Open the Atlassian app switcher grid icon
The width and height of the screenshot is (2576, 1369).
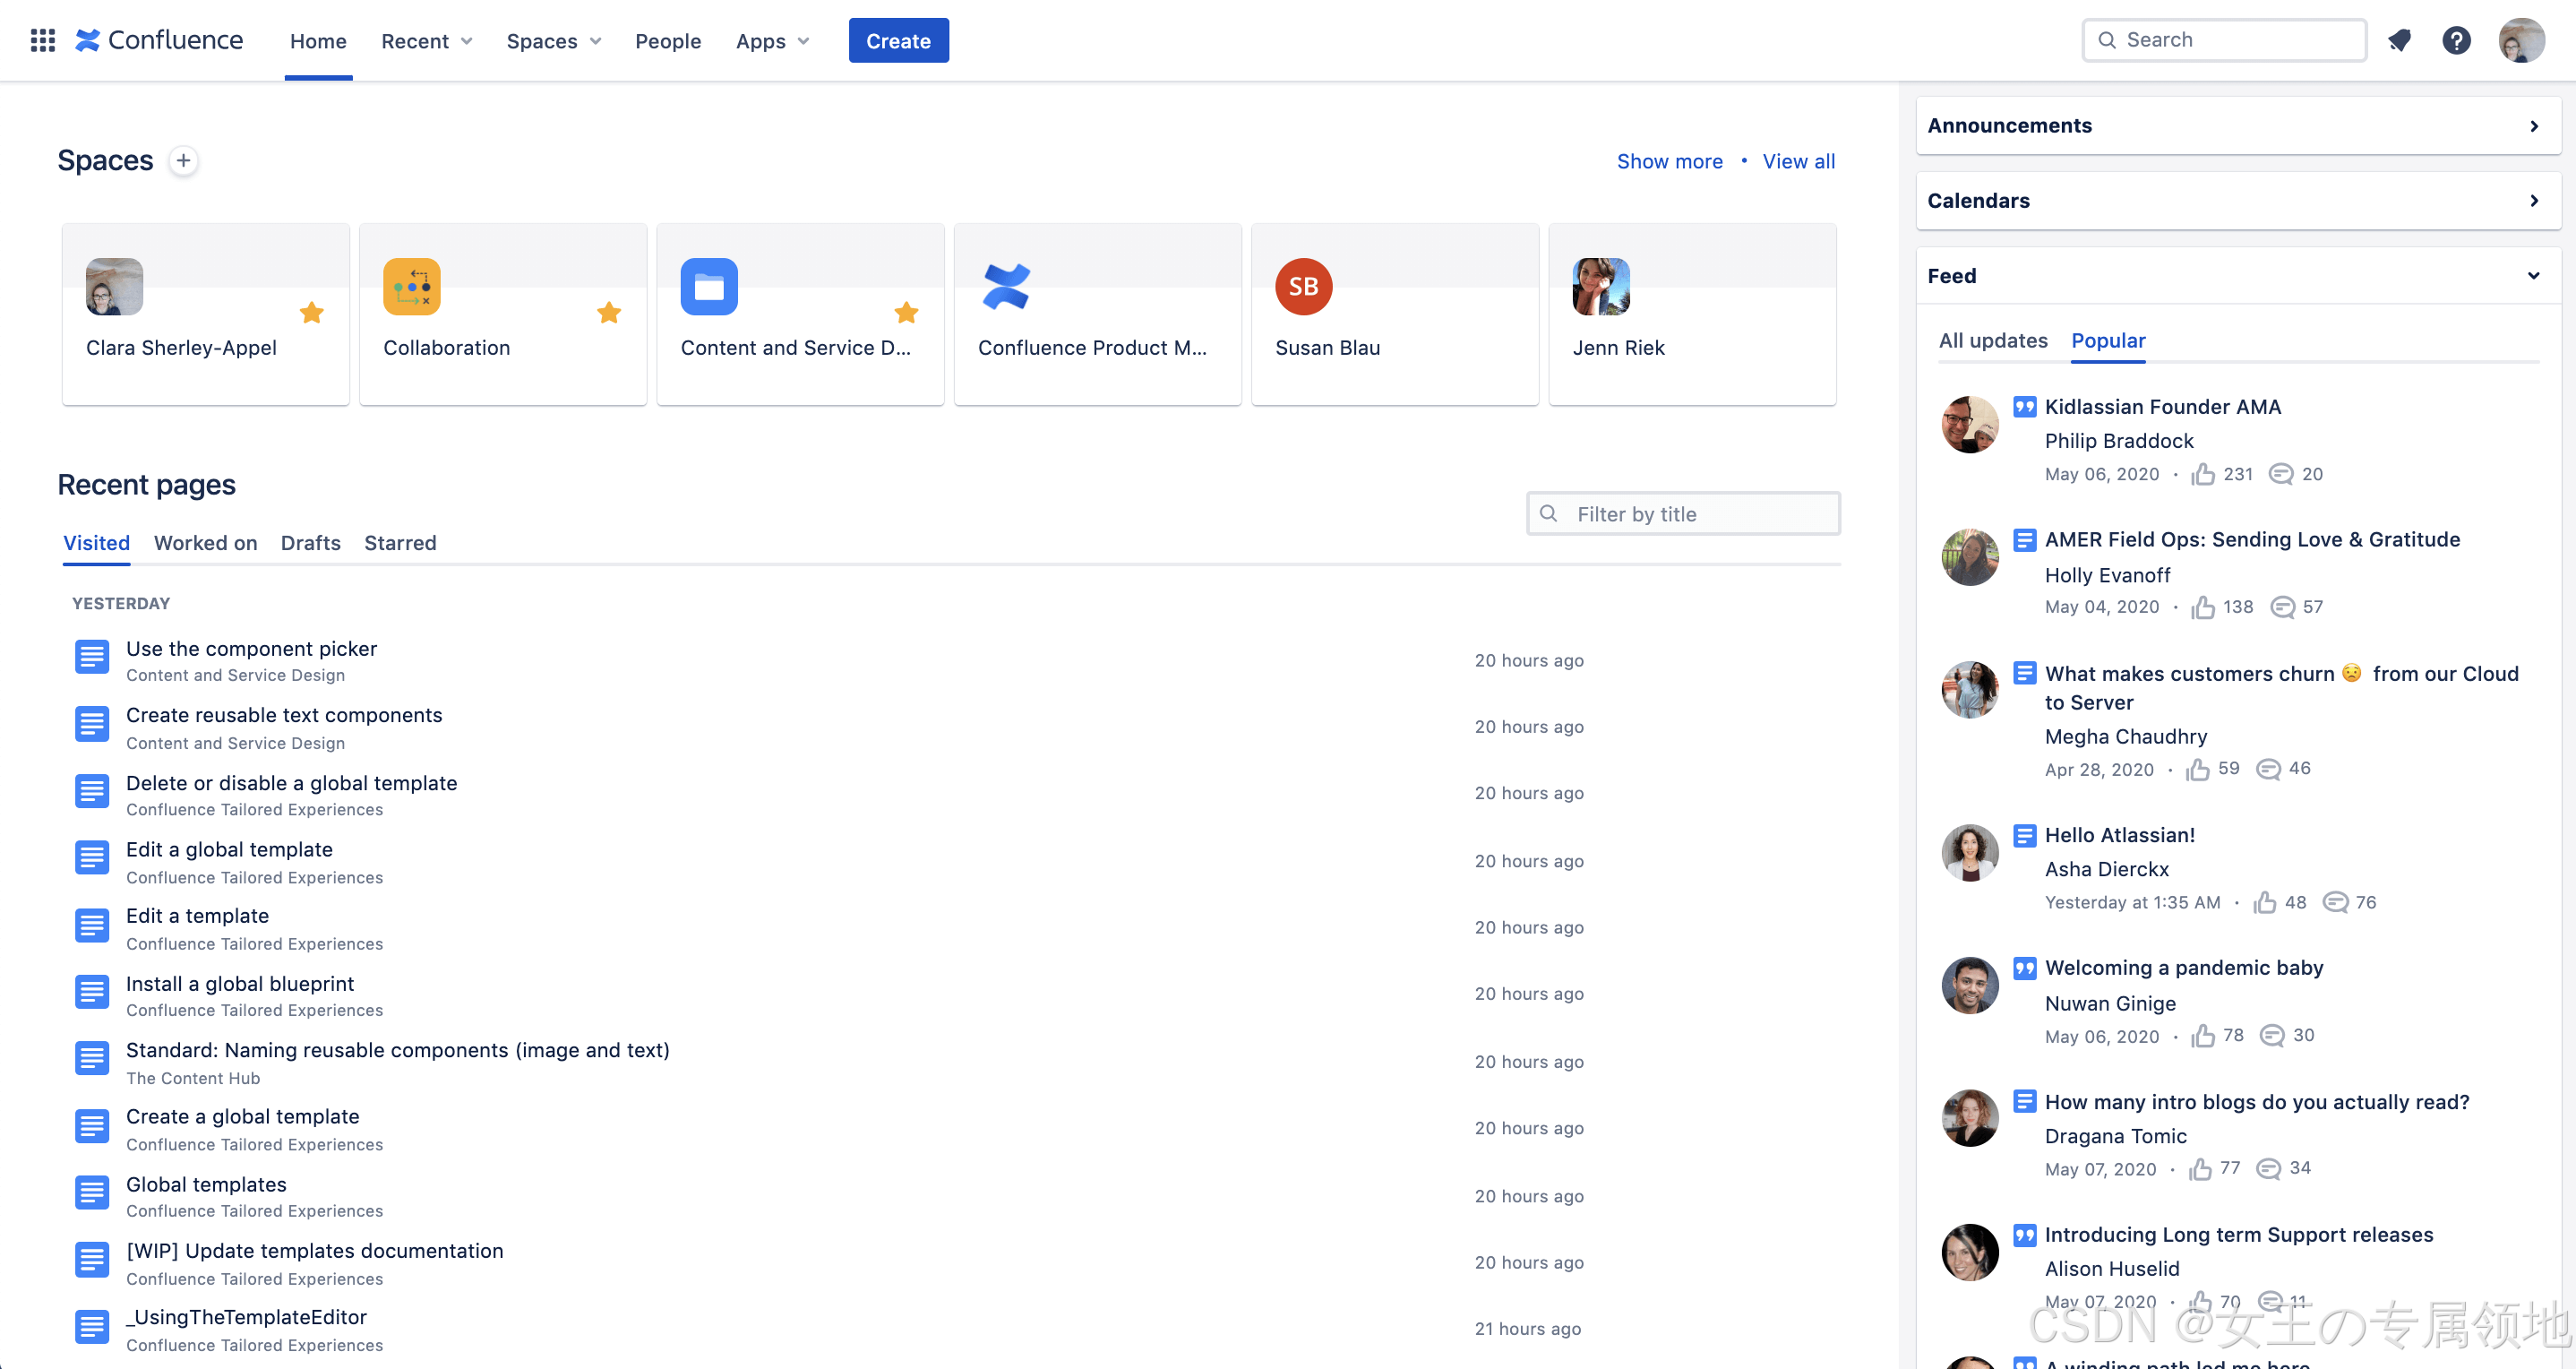[x=42, y=40]
